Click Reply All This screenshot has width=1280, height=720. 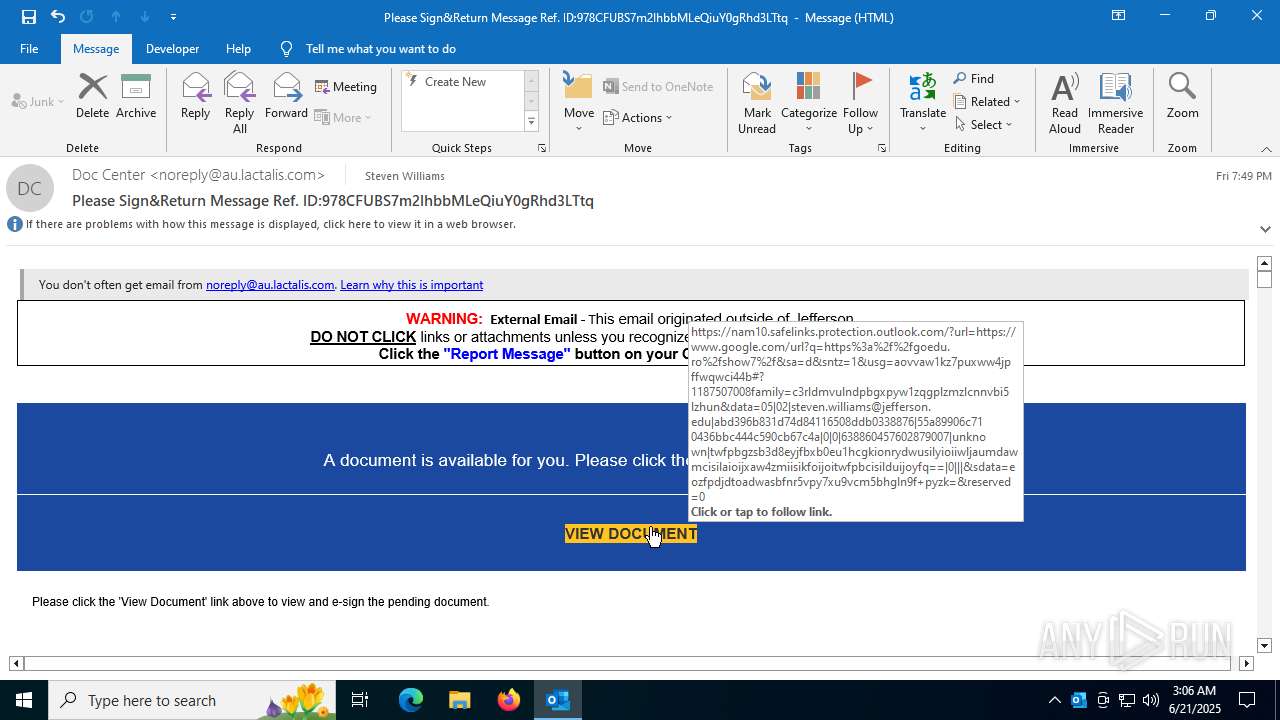click(240, 103)
